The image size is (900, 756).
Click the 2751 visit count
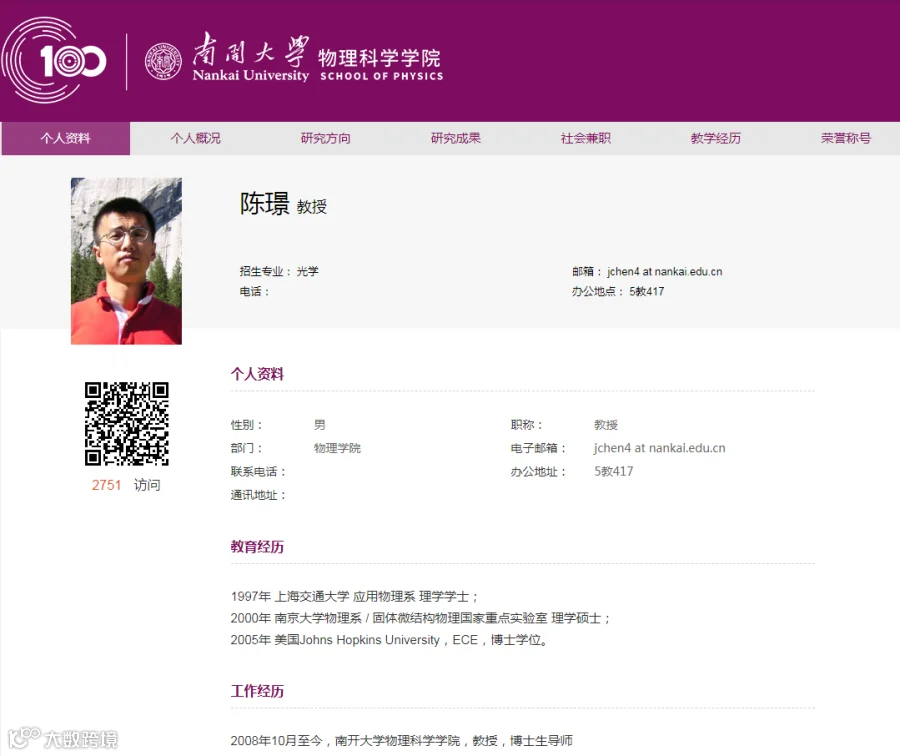coord(106,485)
